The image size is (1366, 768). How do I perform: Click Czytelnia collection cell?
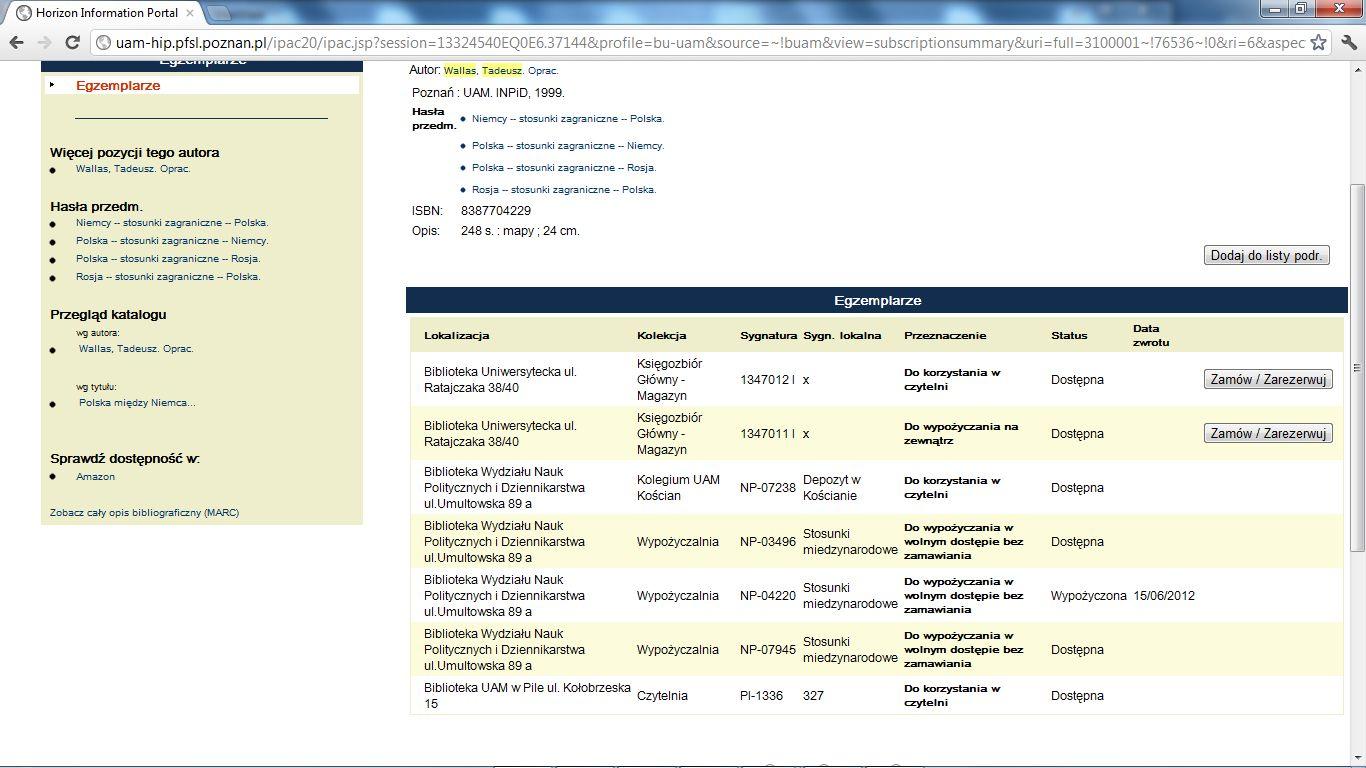pos(662,696)
